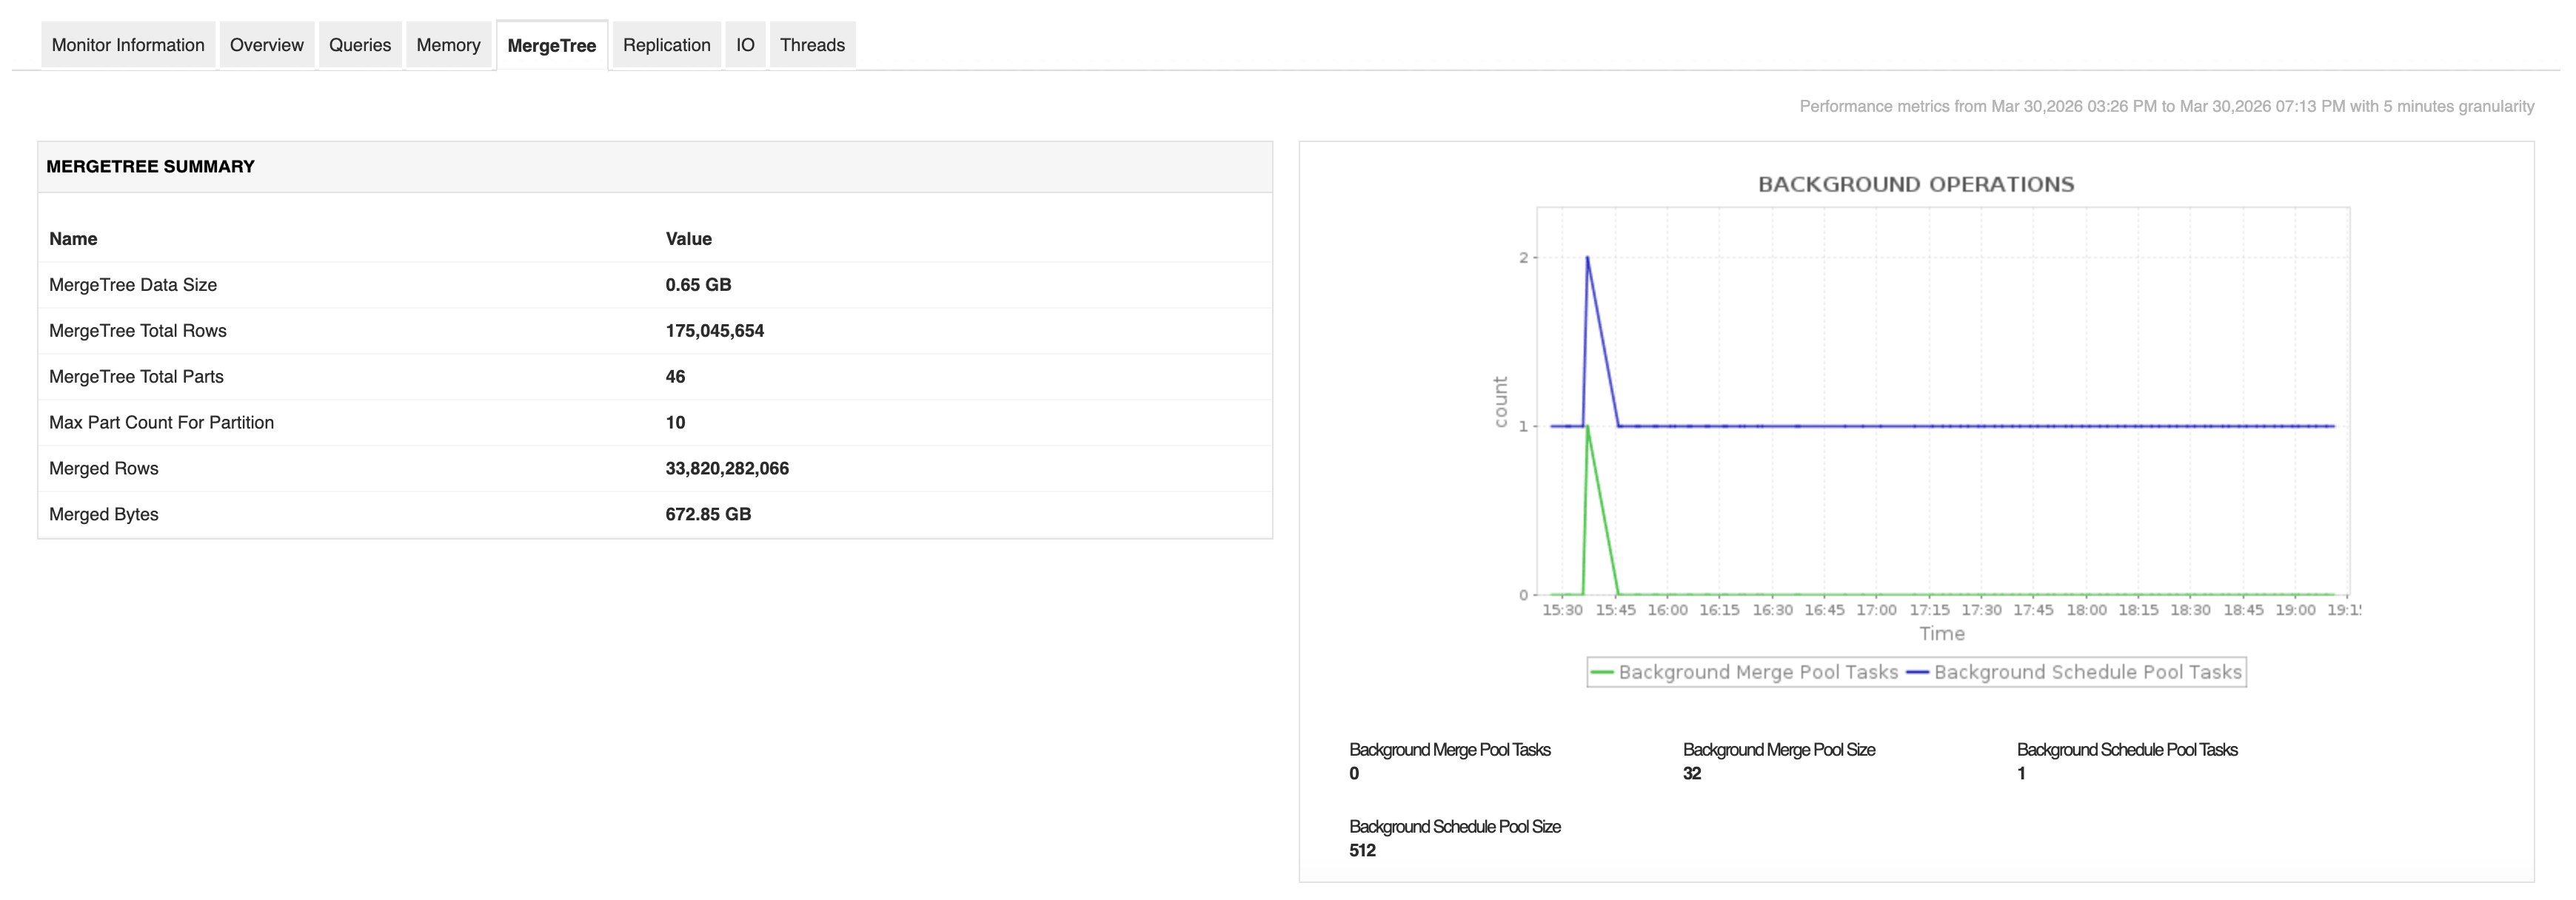Open the Replication tab

(x=666, y=45)
